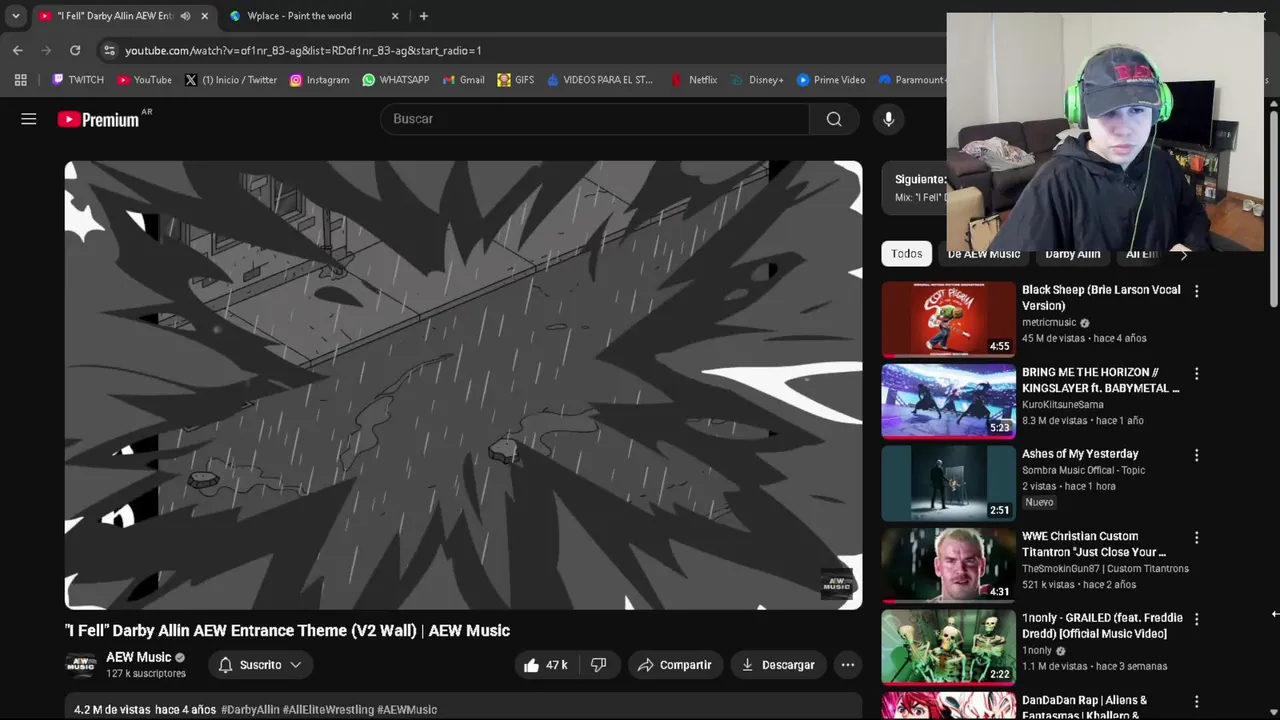This screenshot has width=1280, height=720.
Task: Open the YouTube bookmark
Action: click(144, 80)
